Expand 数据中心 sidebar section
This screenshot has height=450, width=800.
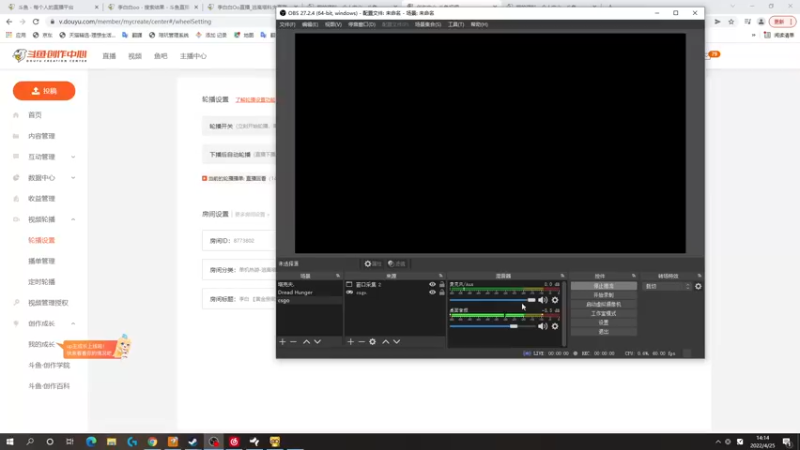tap(73, 178)
